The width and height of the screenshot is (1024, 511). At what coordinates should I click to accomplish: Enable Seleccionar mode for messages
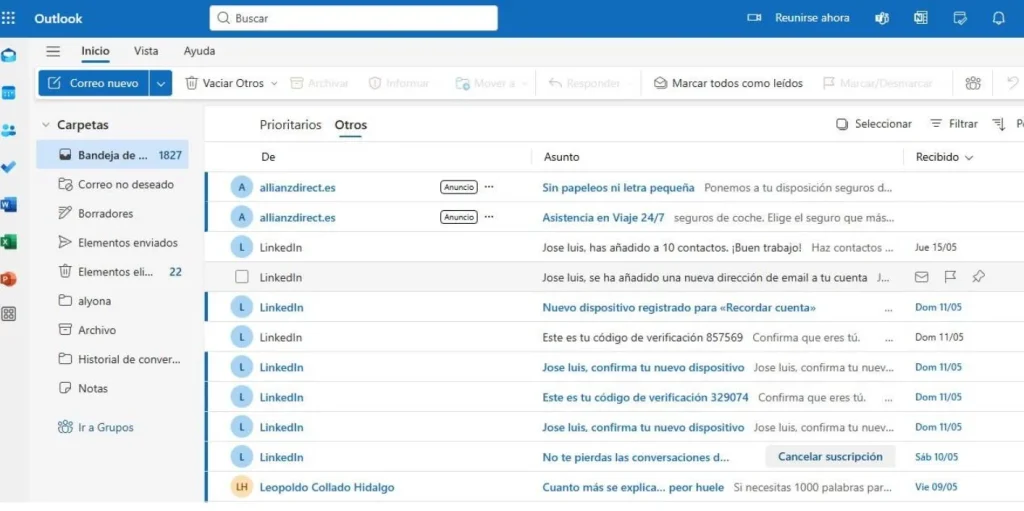coord(874,124)
